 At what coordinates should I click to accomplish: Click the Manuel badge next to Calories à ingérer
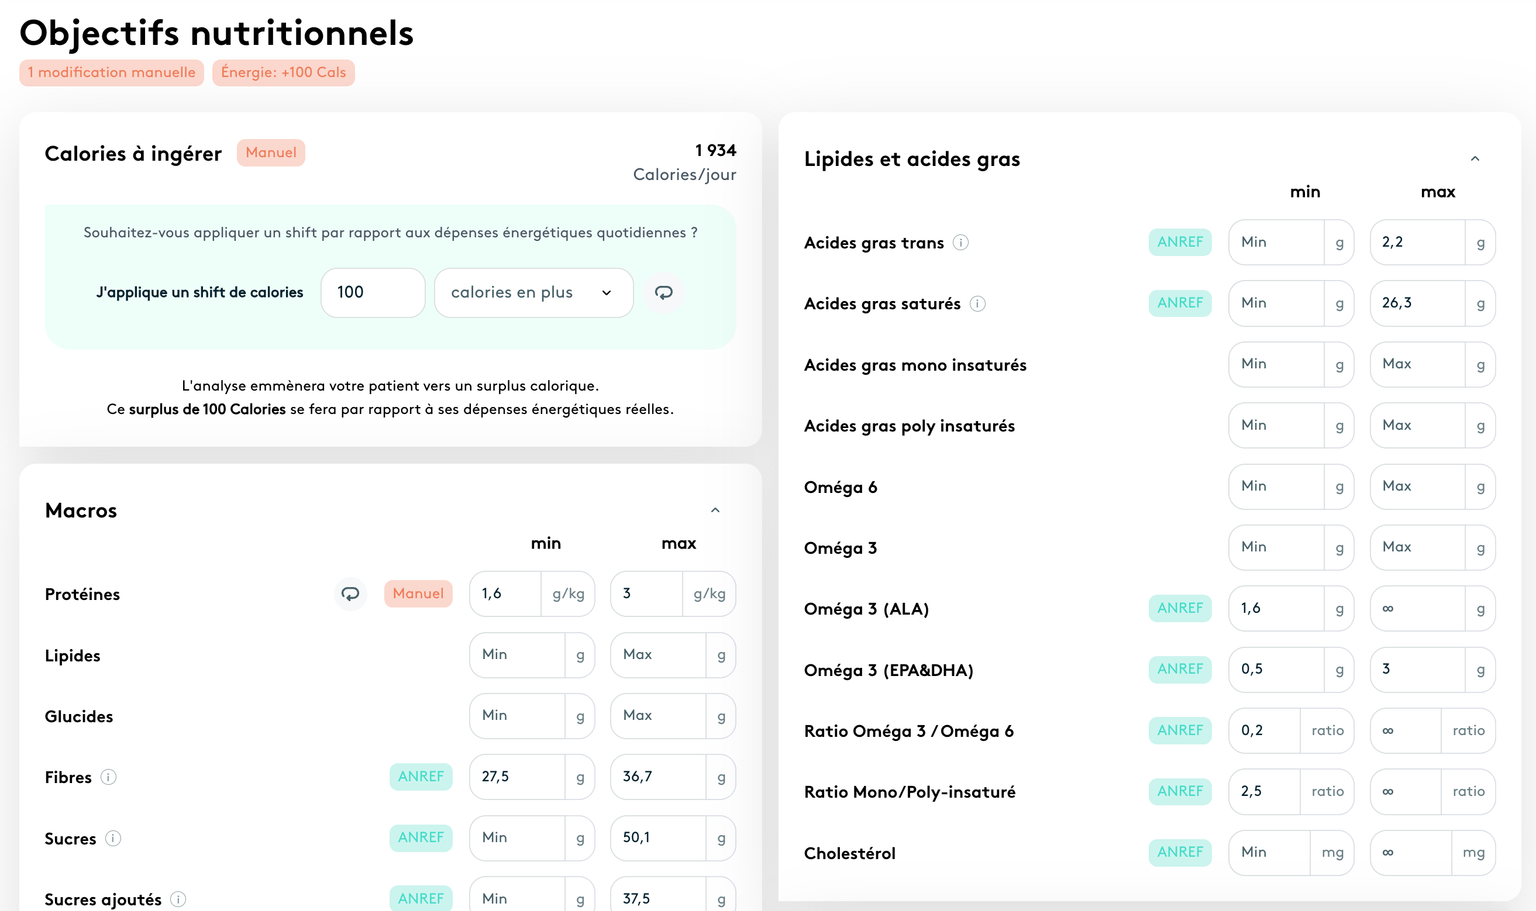pos(270,153)
